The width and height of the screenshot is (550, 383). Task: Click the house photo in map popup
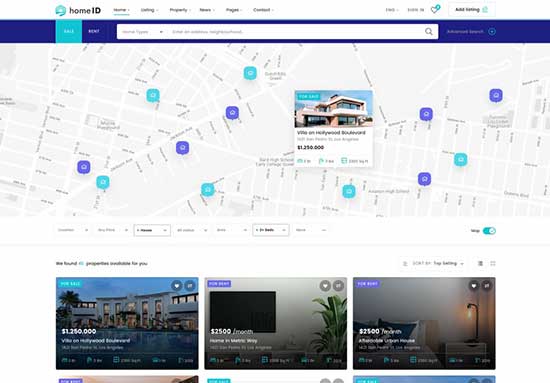tap(334, 109)
